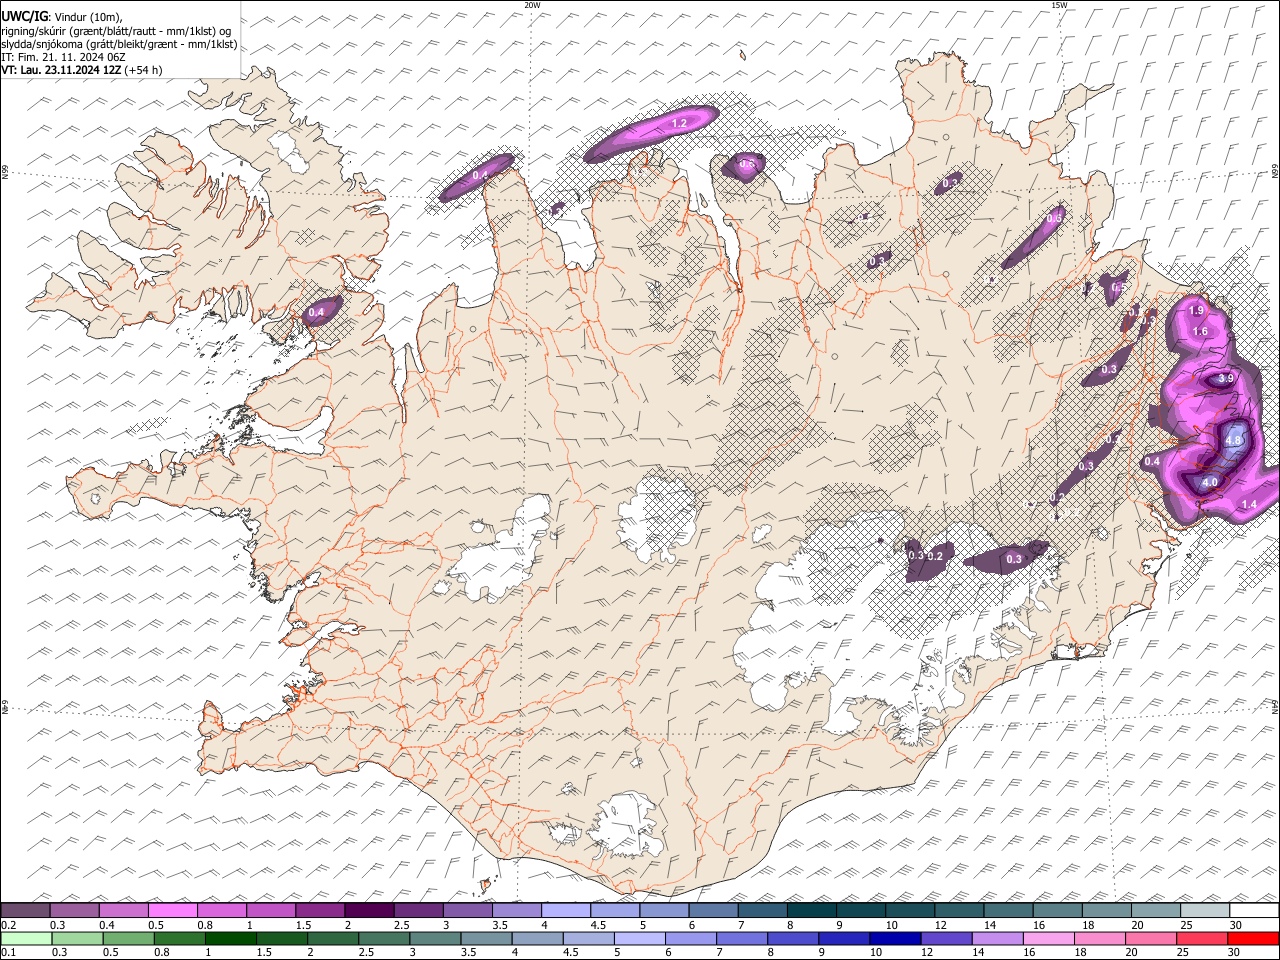Screen dimensions: 1280x960
Task: Select top-row legend swatch labeled 0.8
Action: (221, 911)
